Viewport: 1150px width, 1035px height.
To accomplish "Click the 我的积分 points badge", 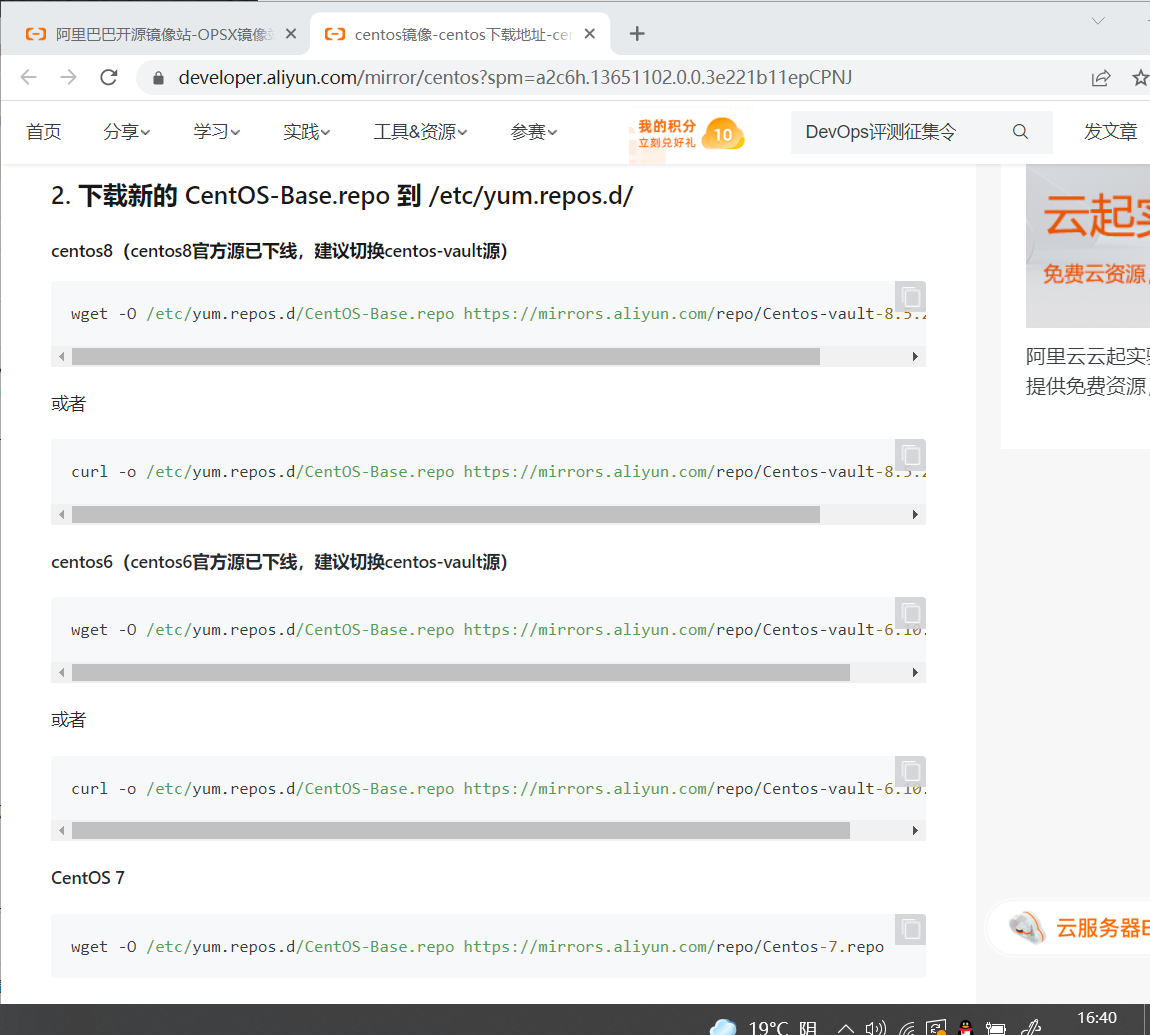I will (690, 134).
